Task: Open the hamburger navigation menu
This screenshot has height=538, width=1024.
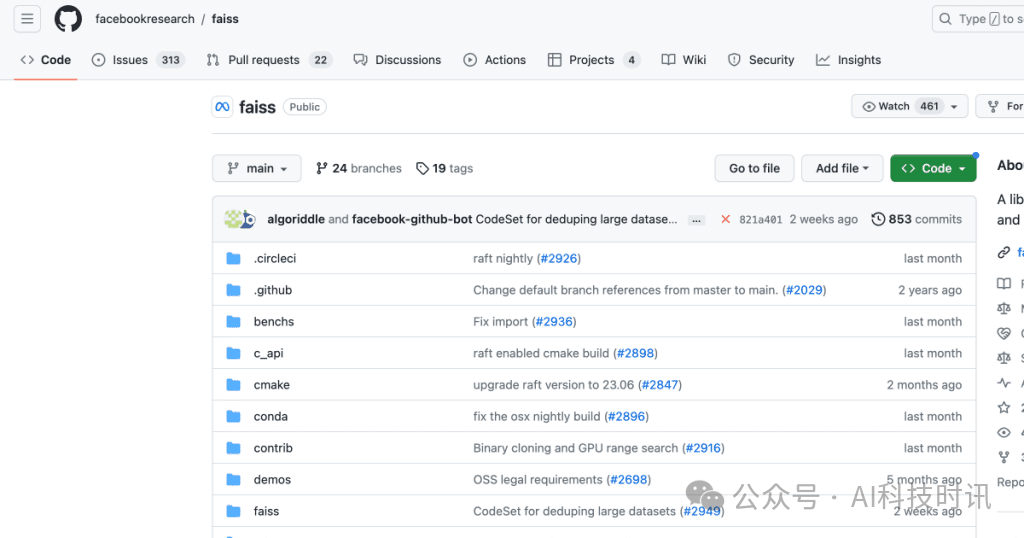Action: pyautogui.click(x=27, y=19)
